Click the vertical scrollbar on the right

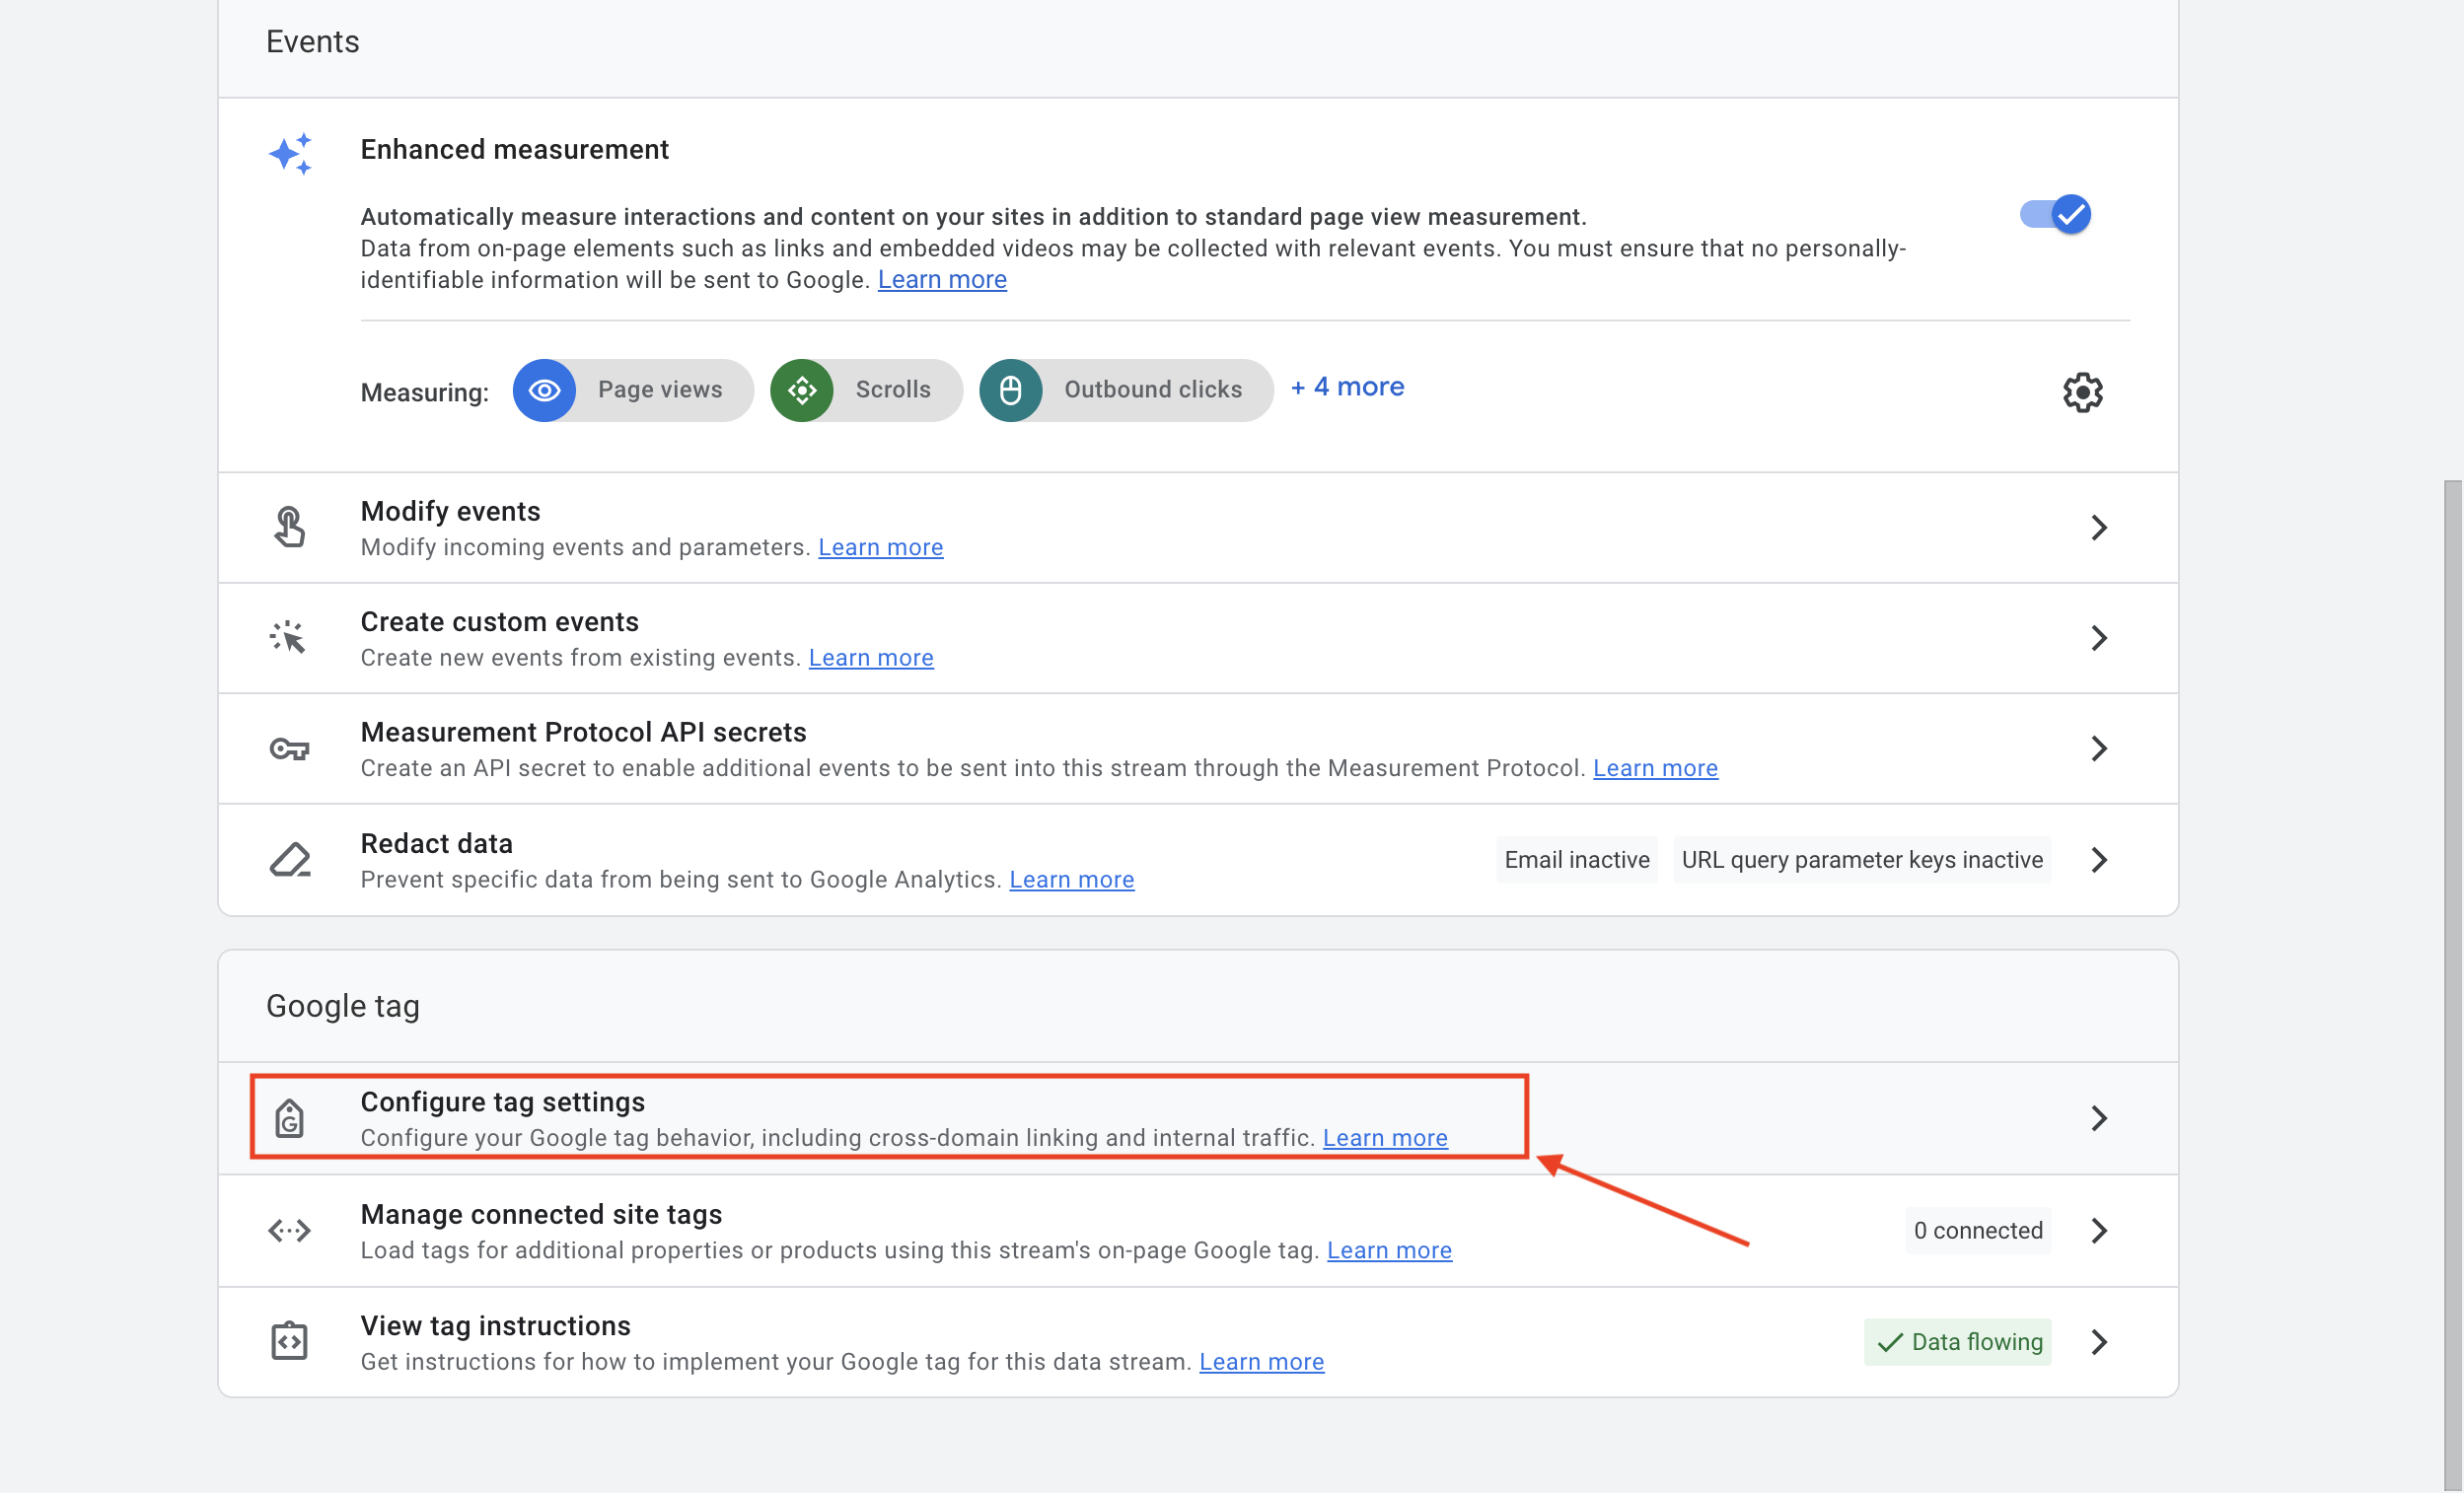(x=2452, y=985)
